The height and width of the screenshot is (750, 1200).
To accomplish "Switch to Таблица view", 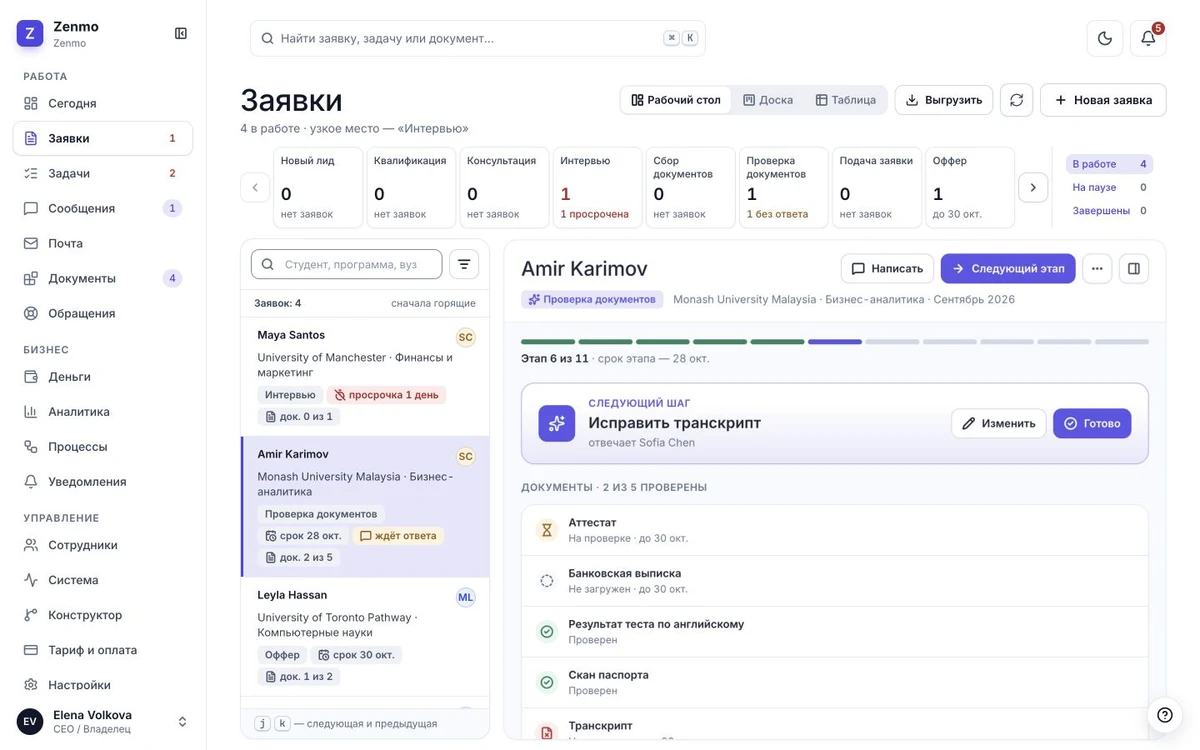I will [845, 100].
